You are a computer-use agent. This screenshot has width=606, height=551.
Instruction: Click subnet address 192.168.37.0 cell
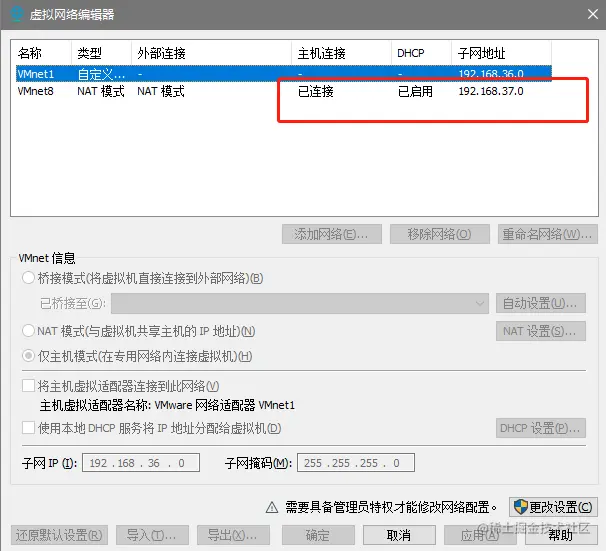[491, 92]
